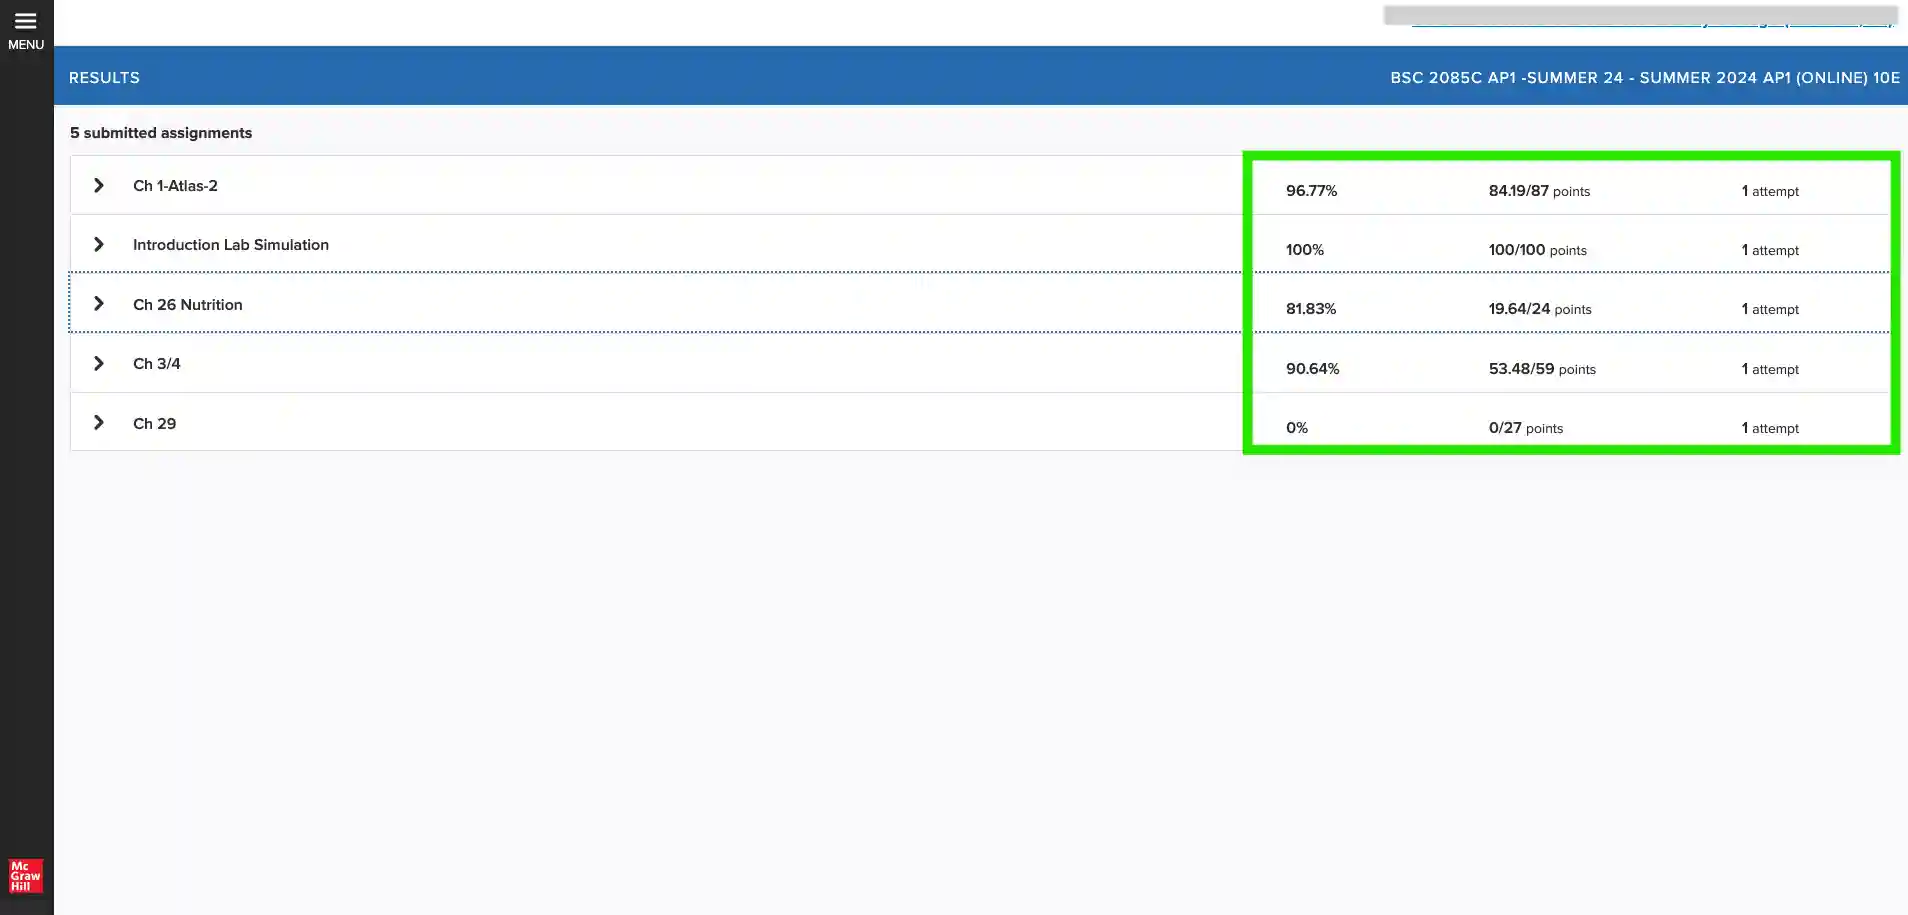
Task: Click the McGraw Hill logo
Action: tap(26, 876)
